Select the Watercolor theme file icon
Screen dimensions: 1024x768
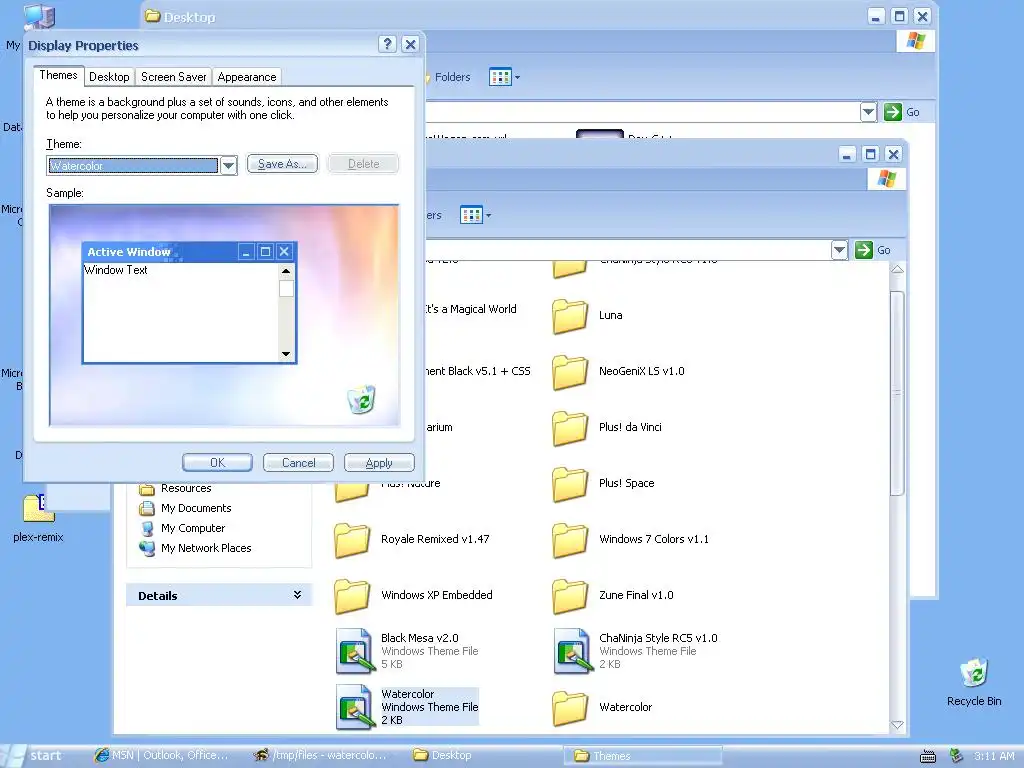click(354, 706)
